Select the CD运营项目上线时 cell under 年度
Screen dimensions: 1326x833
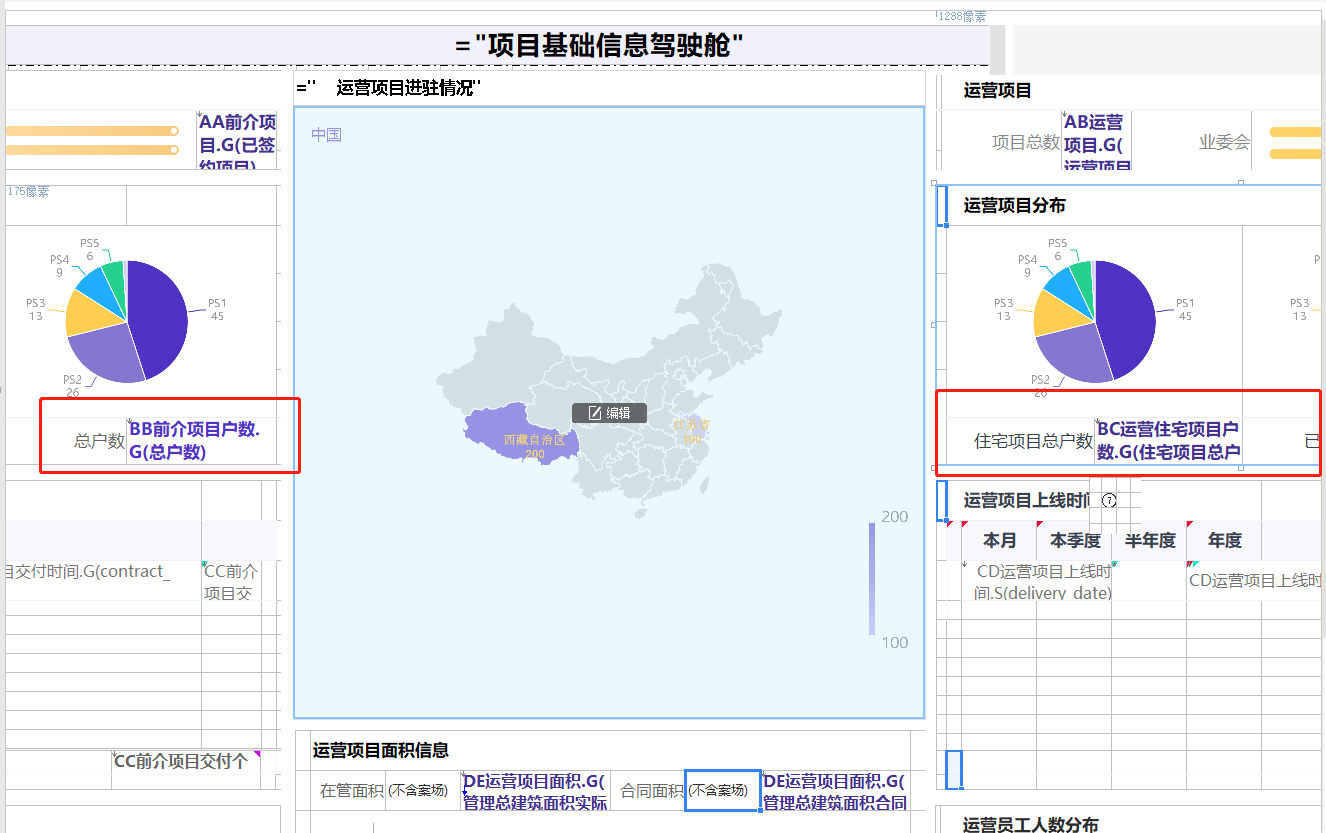[1254, 581]
